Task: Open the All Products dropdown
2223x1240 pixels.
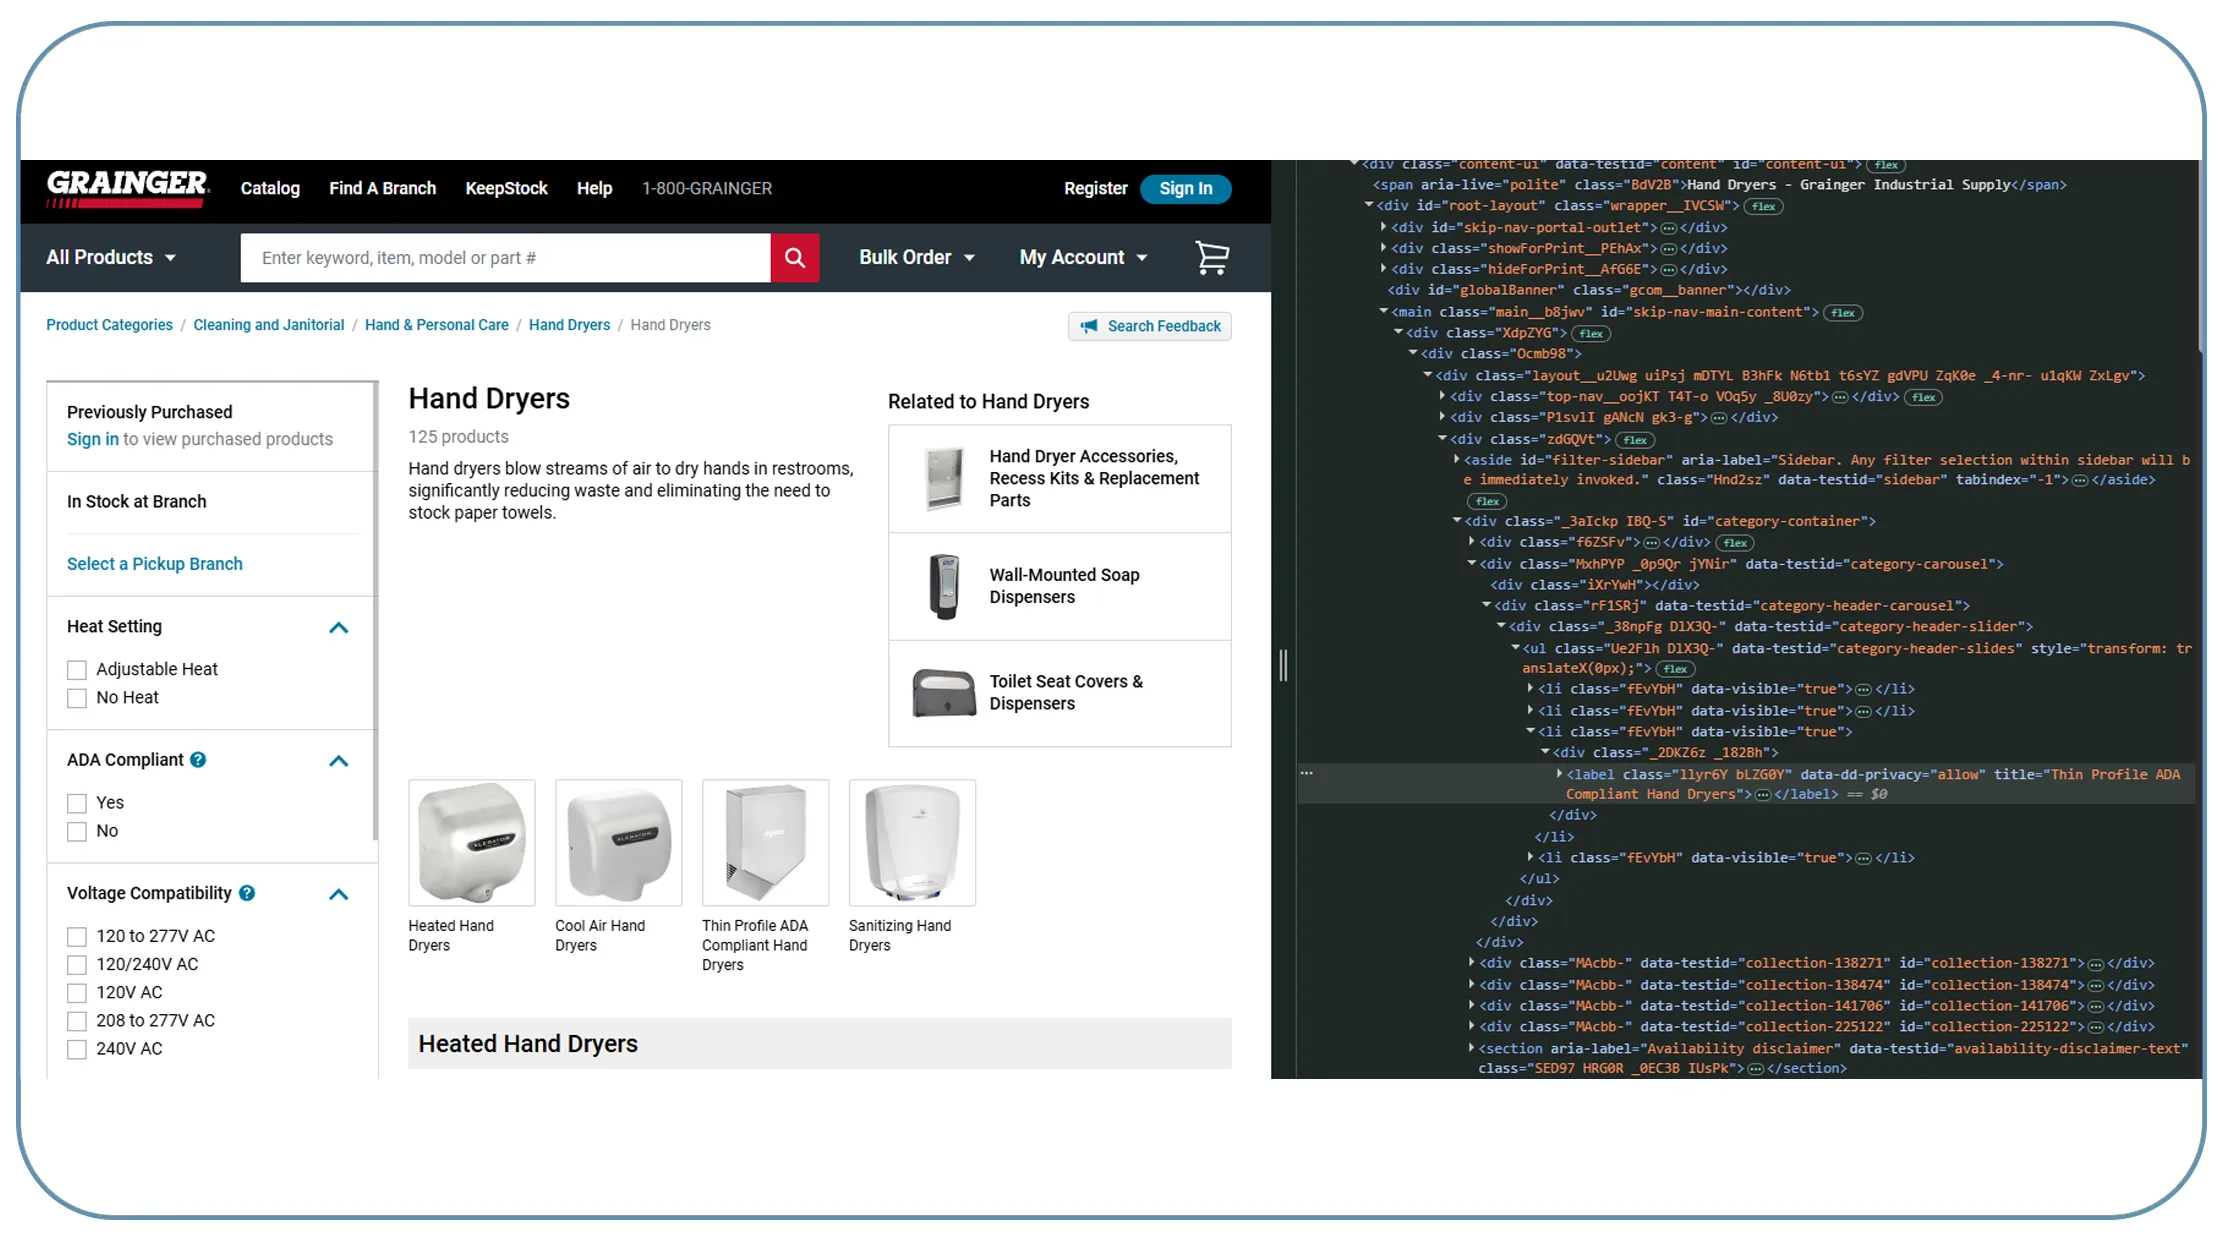Action: tap(111, 258)
